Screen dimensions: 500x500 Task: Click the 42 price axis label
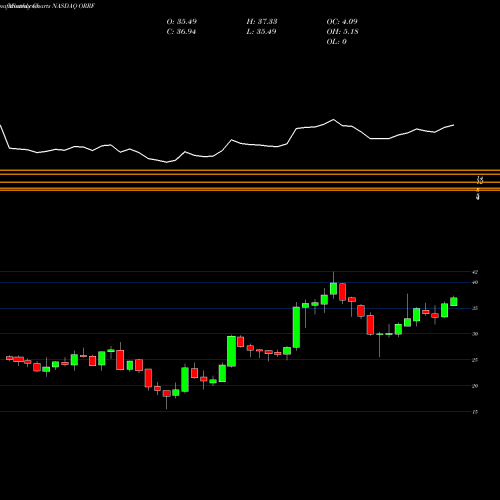click(x=475, y=272)
